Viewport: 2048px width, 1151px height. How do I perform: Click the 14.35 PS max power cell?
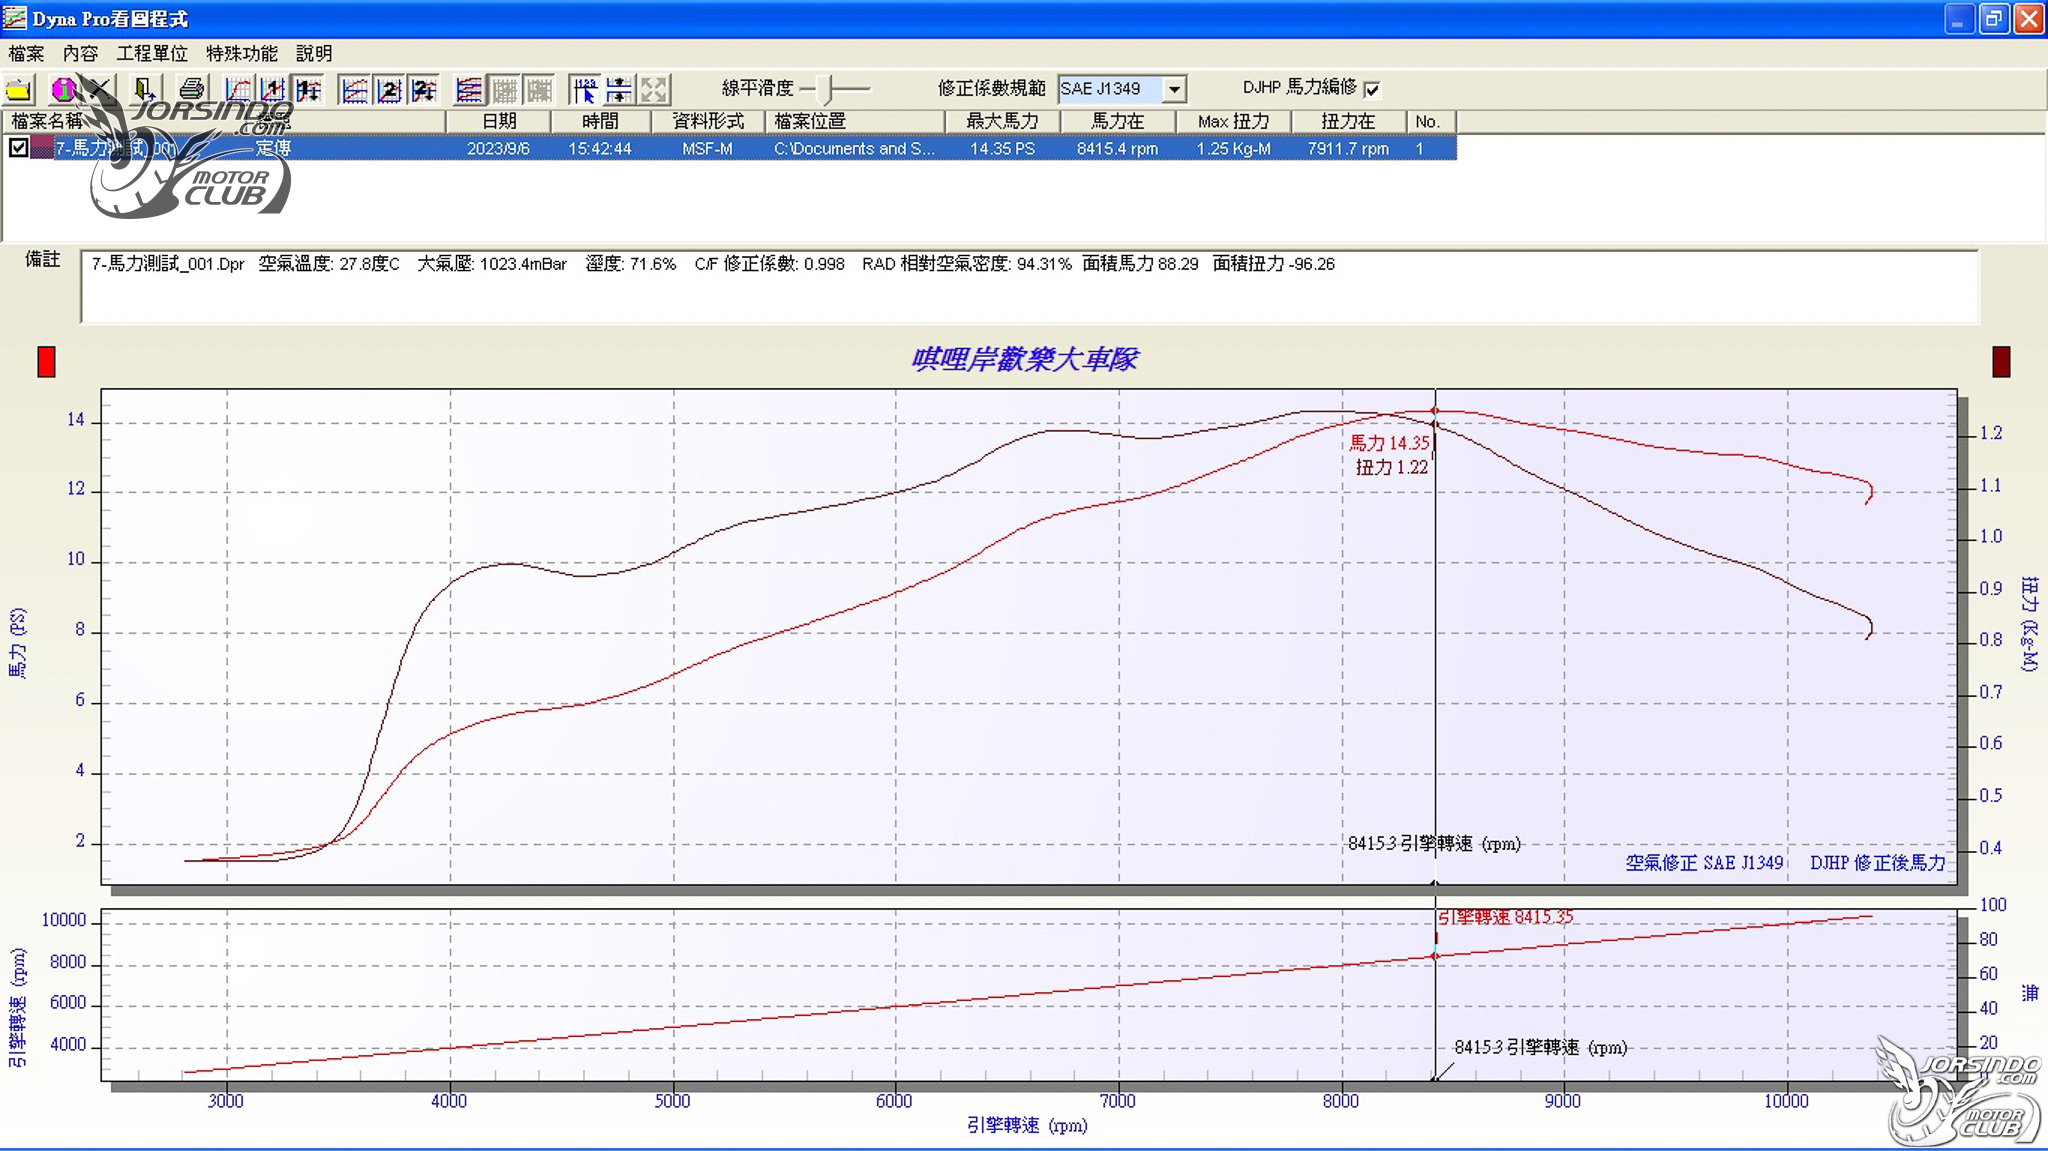pyautogui.click(x=1002, y=148)
